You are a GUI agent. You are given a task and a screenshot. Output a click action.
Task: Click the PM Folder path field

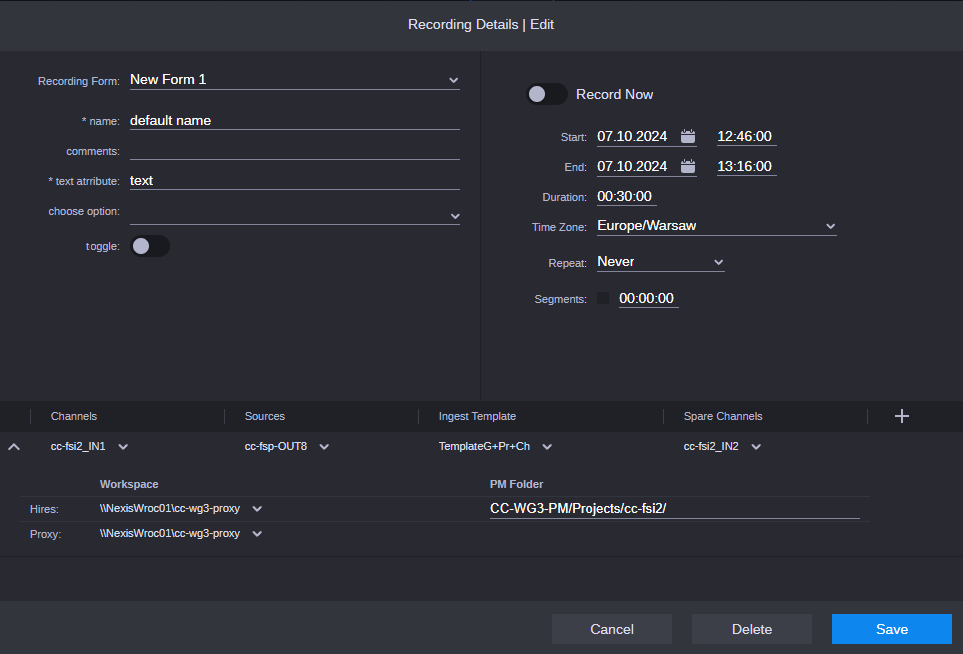674,508
